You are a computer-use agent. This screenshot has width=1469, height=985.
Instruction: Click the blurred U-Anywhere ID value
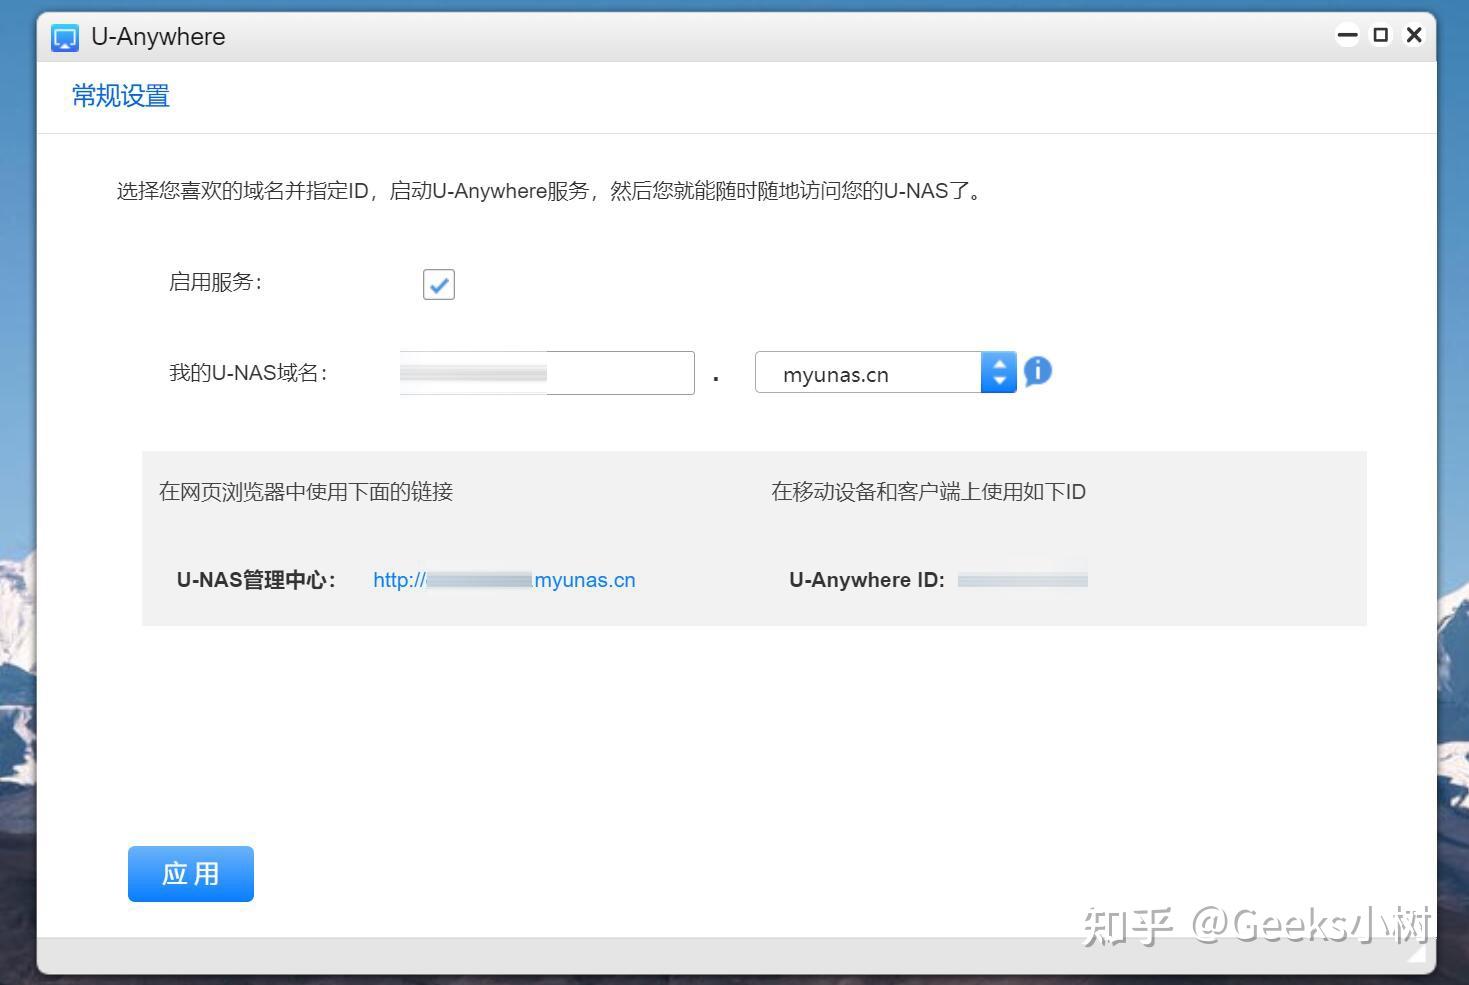[1022, 580]
